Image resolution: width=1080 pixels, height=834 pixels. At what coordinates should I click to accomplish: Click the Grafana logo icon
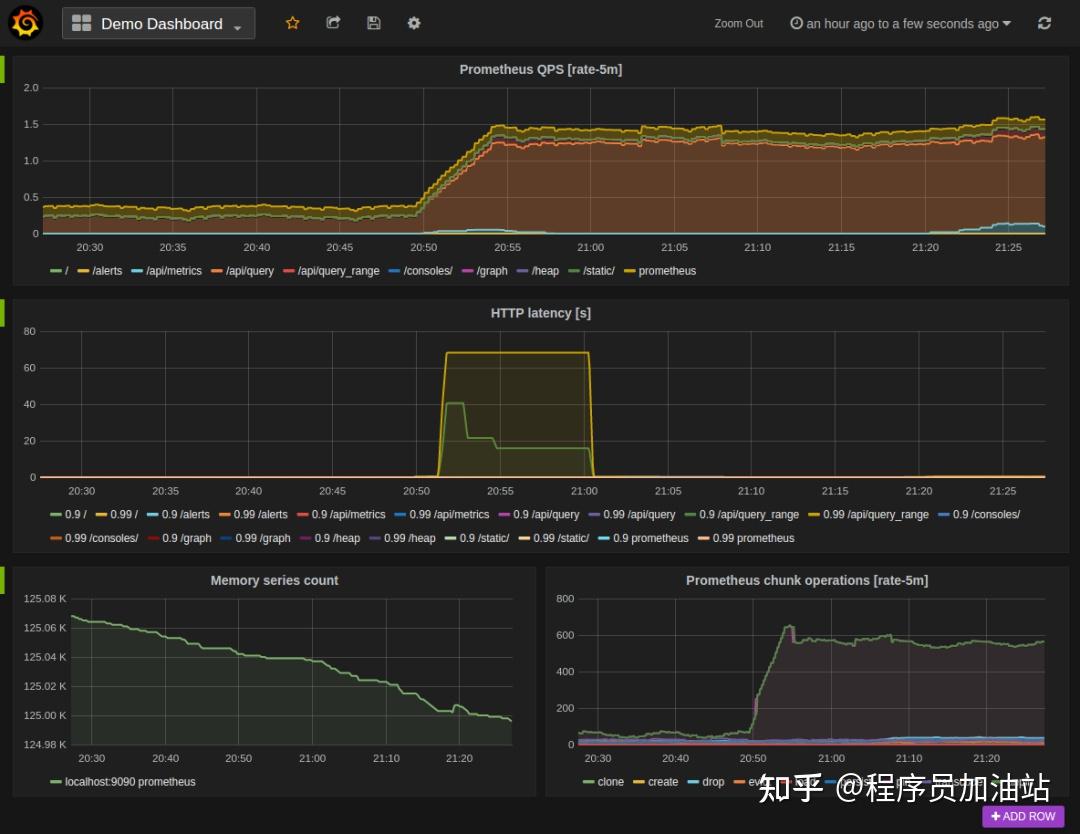25,23
